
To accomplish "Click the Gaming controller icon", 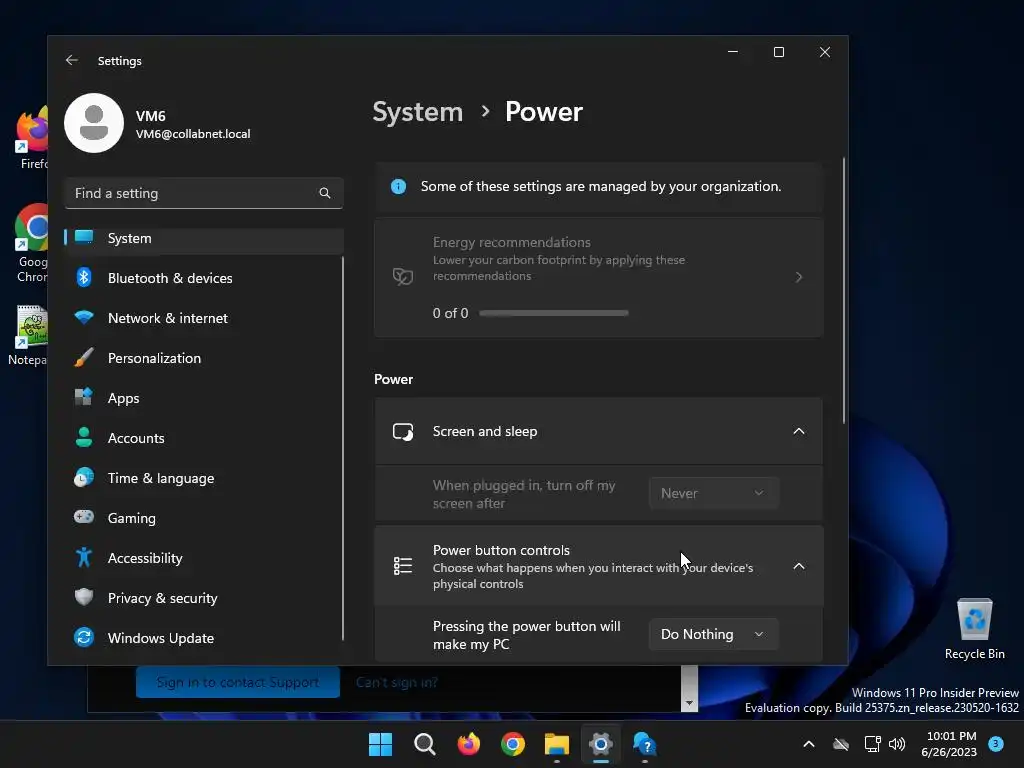I will 84,517.
